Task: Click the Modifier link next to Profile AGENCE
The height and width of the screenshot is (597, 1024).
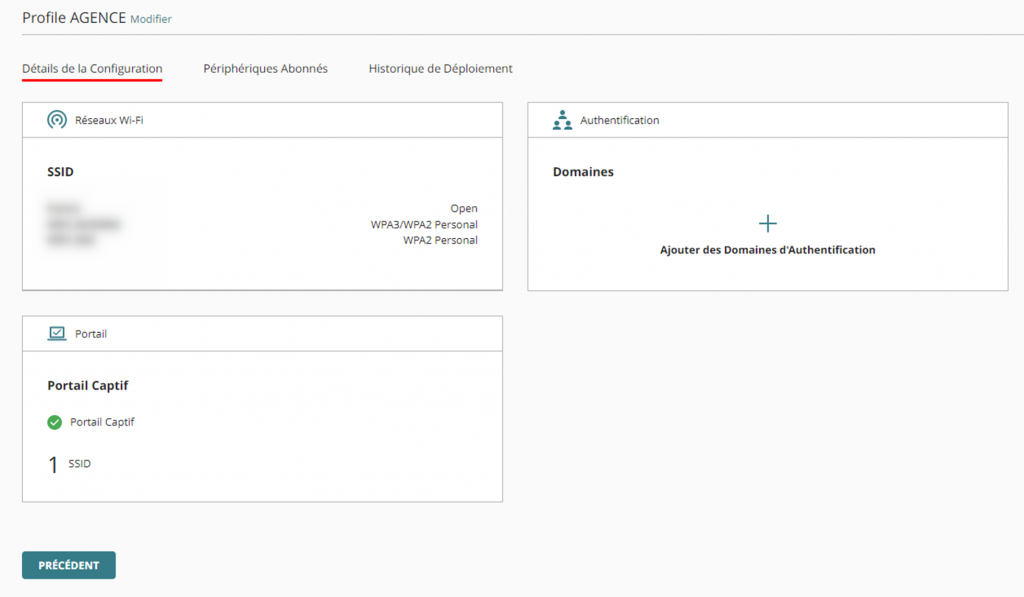Action: pyautogui.click(x=151, y=19)
